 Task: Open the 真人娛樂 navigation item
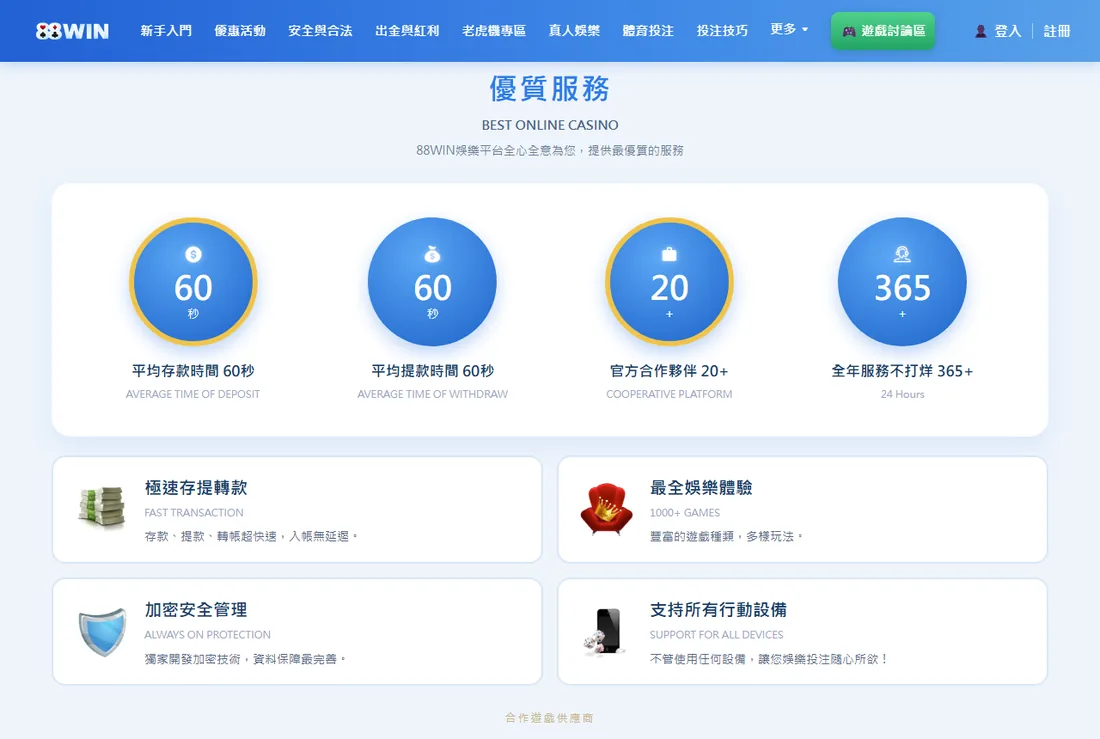pos(574,31)
